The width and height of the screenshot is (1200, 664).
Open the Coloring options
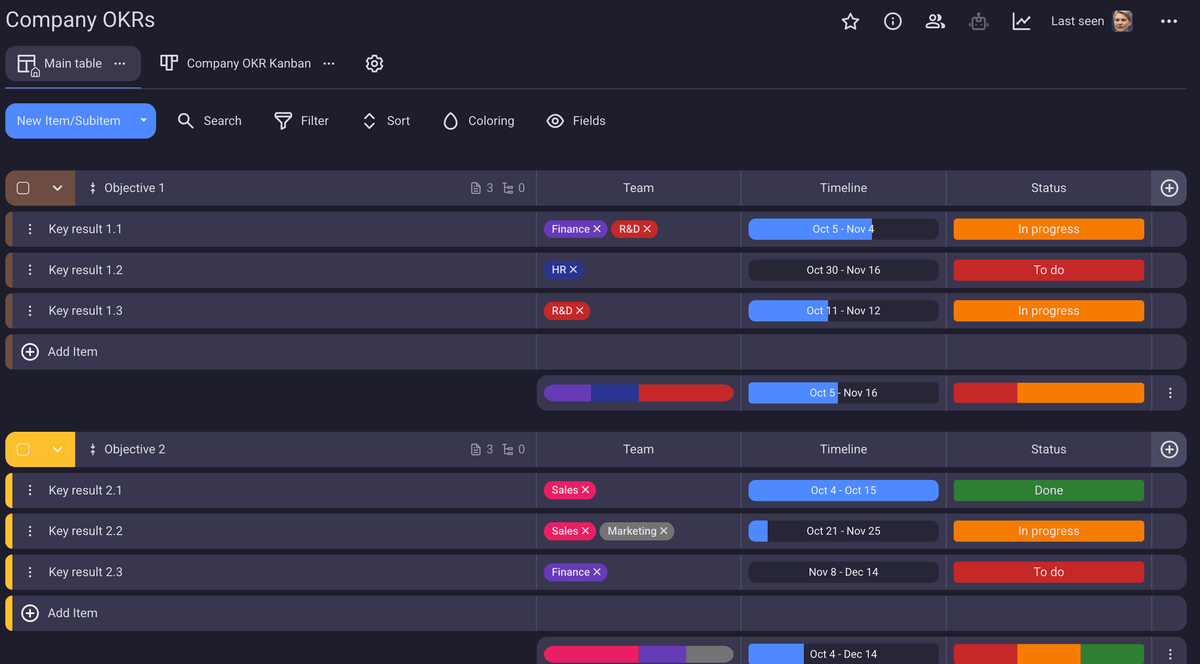pos(478,120)
